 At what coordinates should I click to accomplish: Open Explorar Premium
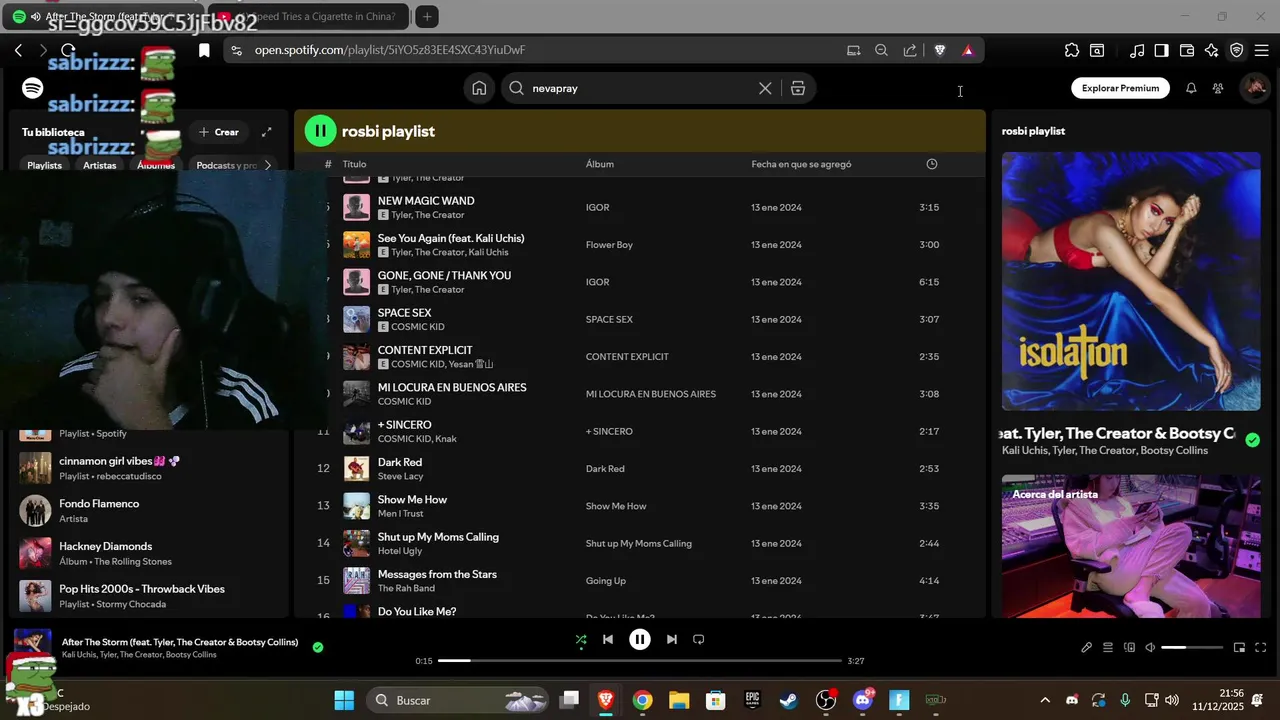pos(1120,88)
